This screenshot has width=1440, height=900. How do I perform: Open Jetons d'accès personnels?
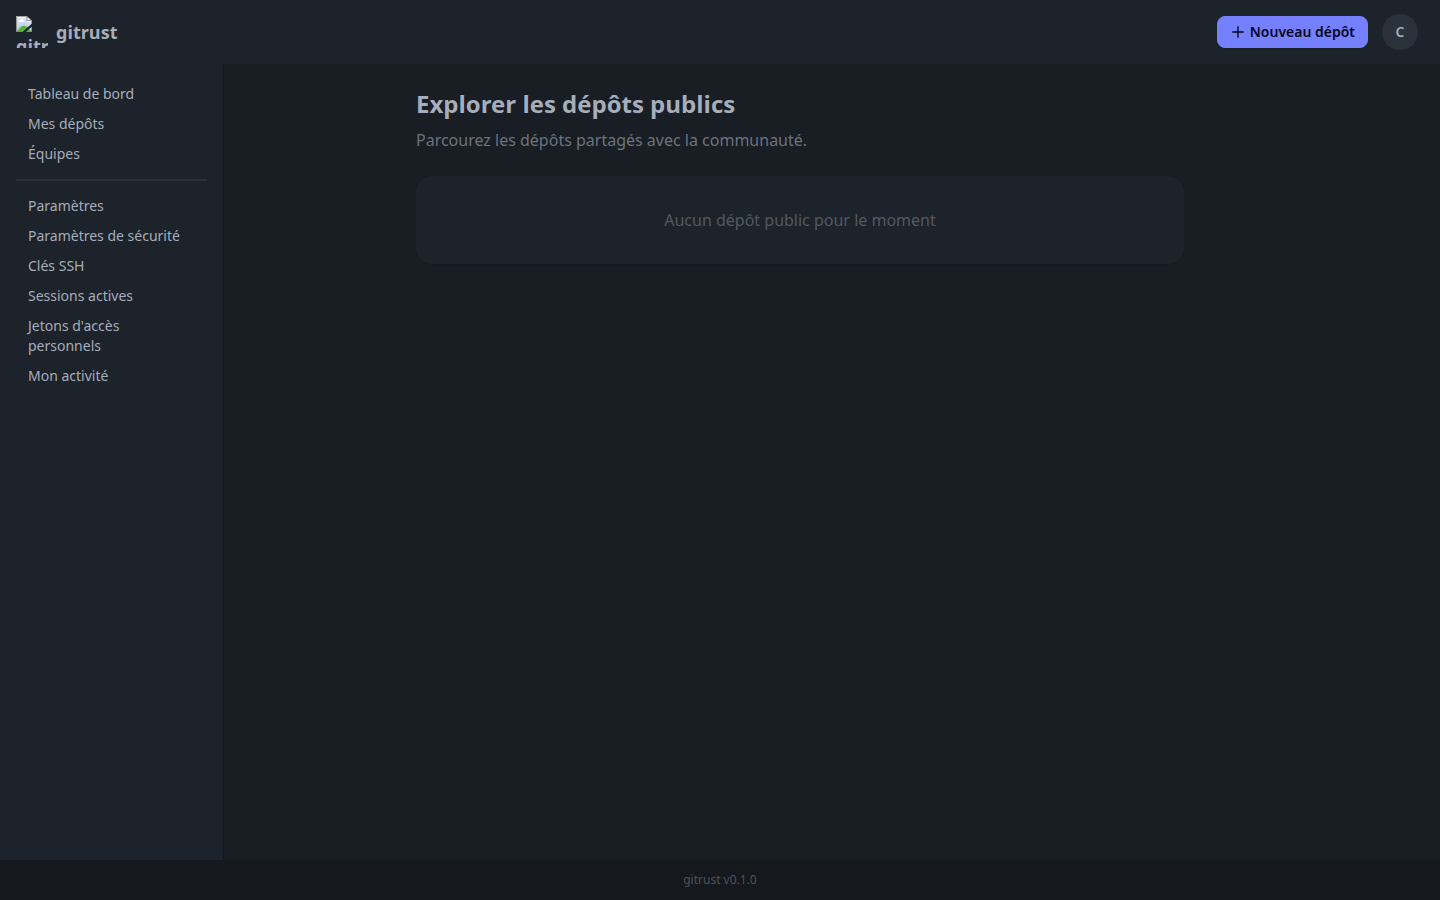coord(73,336)
